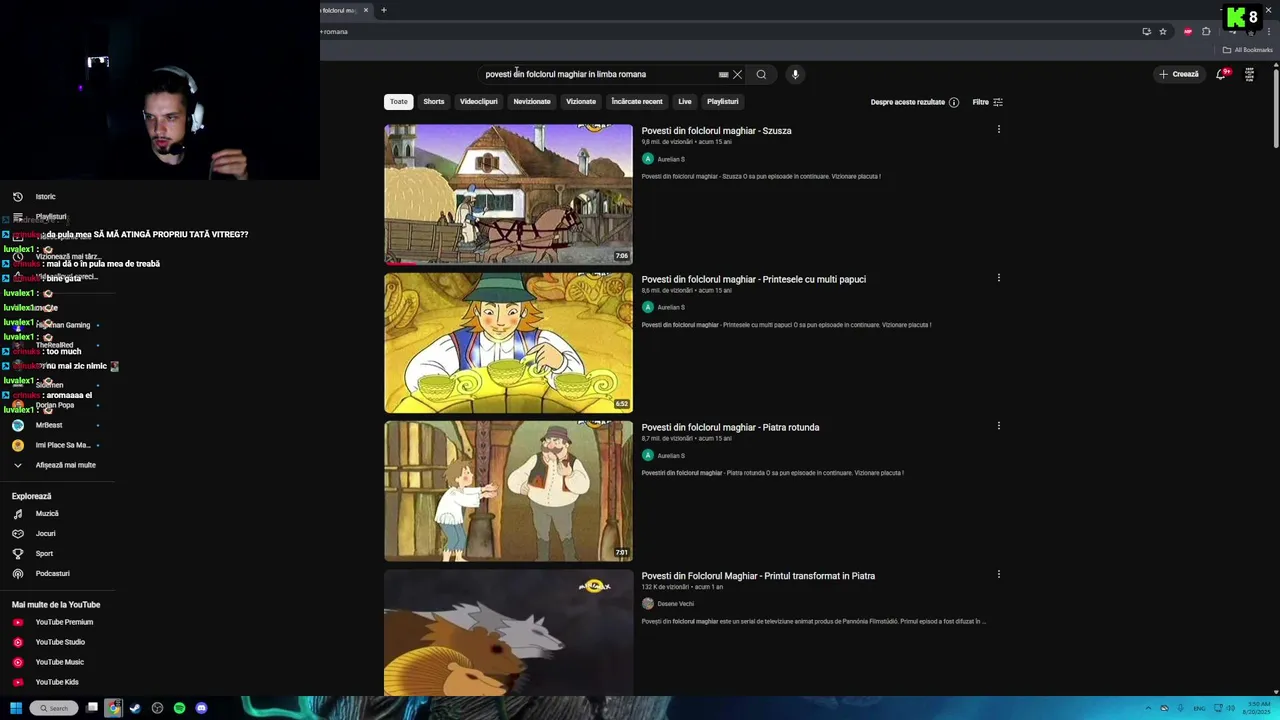
Task: Open Spotify from the taskbar
Action: tap(179, 708)
